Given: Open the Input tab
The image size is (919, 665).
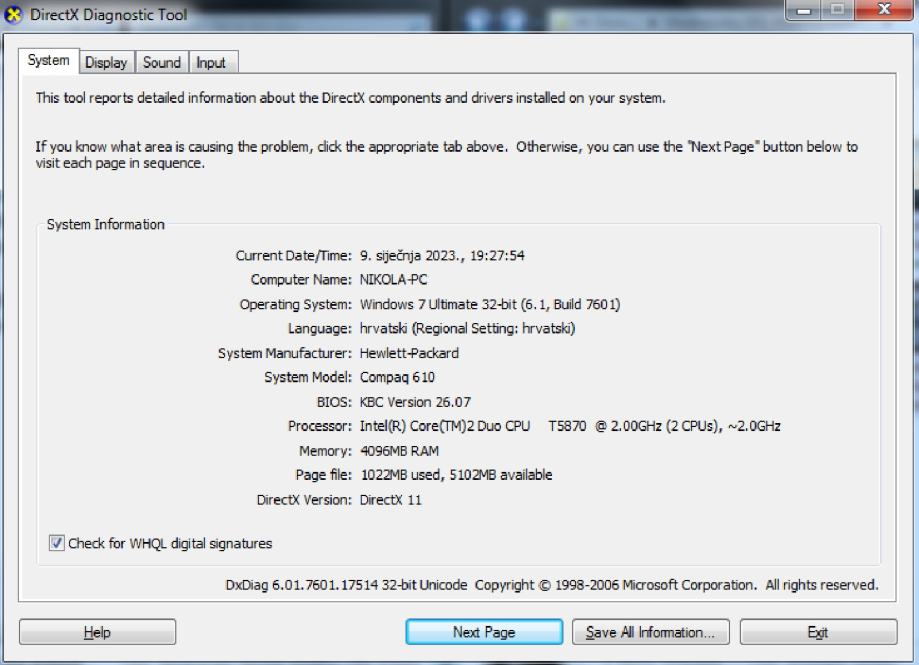Looking at the screenshot, I should [211, 62].
